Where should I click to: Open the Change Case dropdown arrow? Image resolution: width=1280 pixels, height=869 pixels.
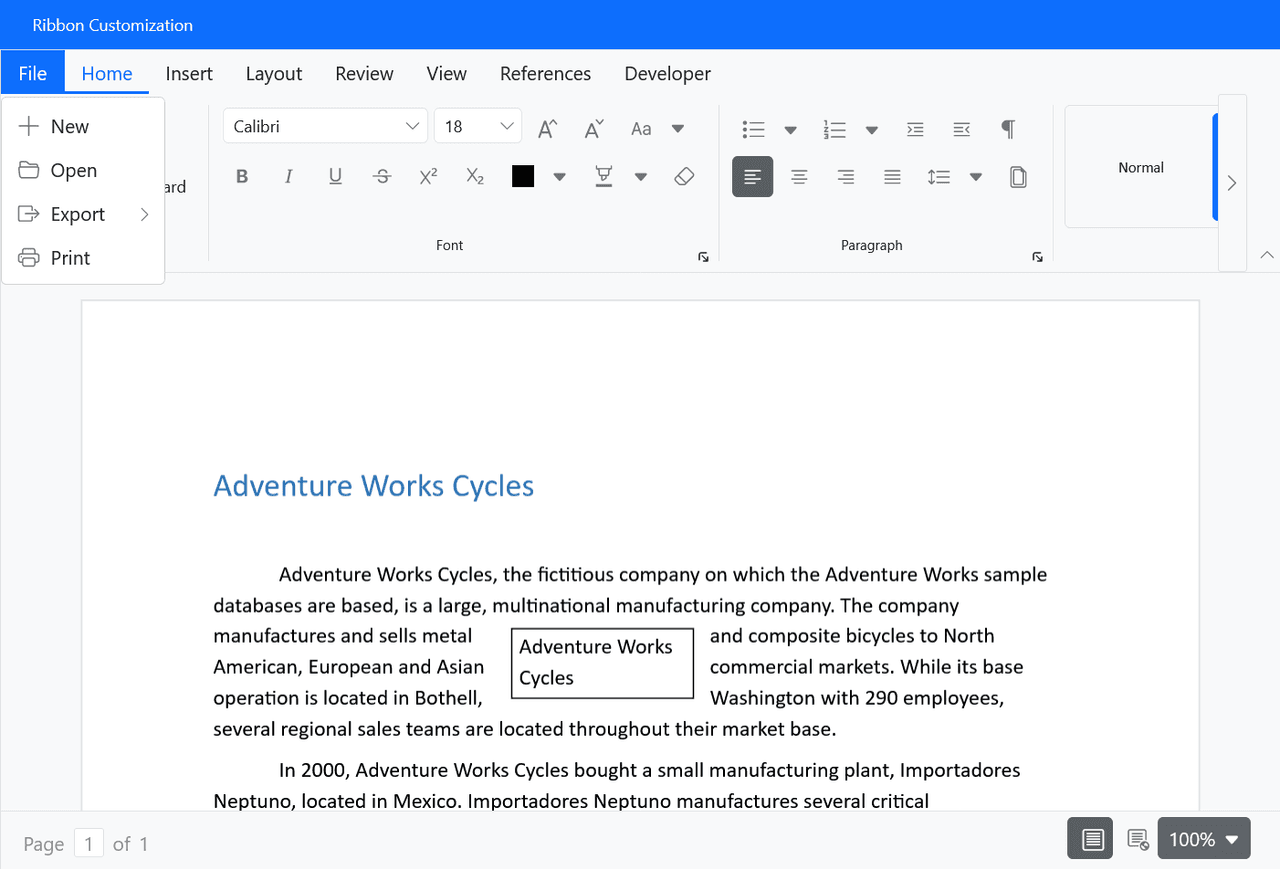(677, 128)
